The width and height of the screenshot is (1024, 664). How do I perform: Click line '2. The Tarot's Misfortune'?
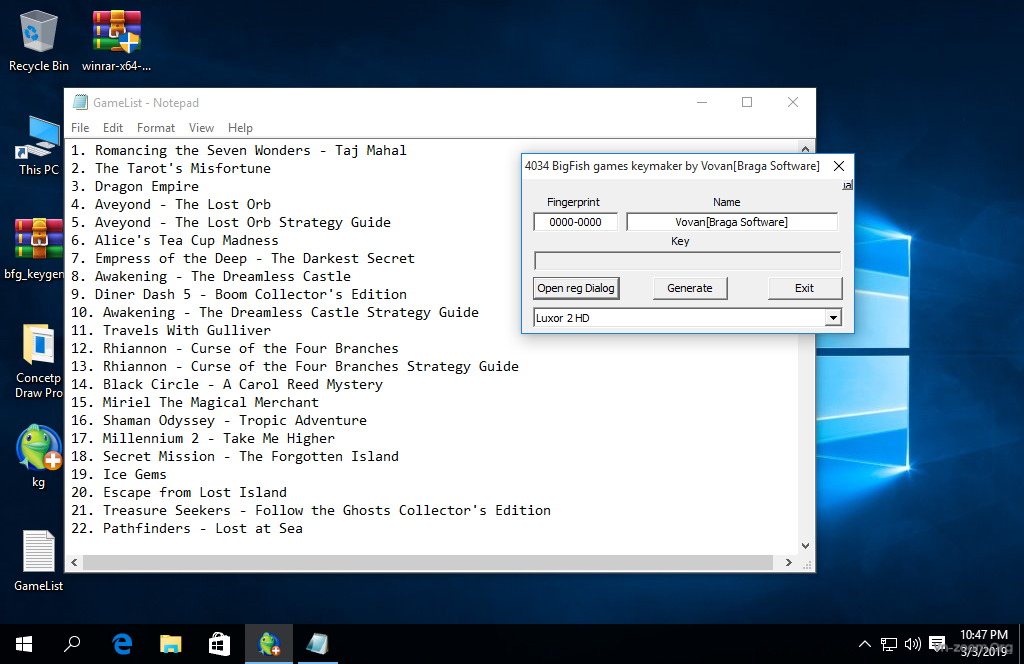(x=170, y=168)
